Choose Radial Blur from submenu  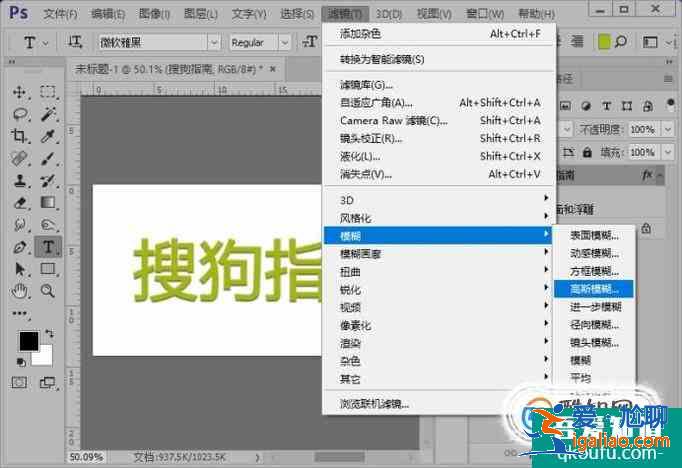coord(594,324)
